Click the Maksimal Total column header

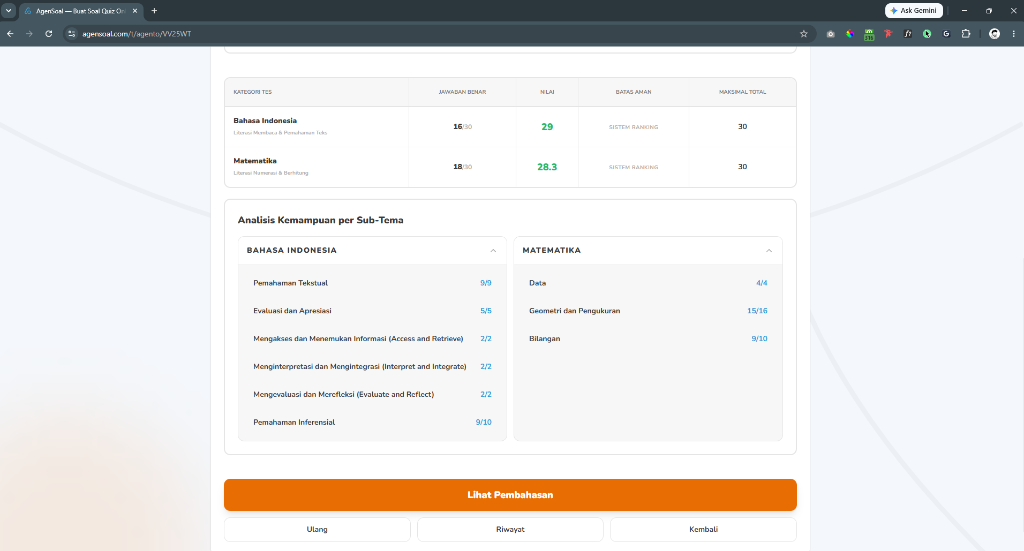click(x=743, y=92)
